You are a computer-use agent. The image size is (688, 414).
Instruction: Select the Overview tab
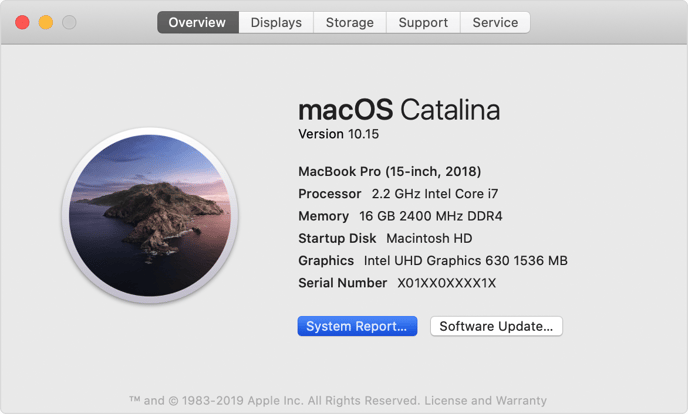[x=198, y=22]
